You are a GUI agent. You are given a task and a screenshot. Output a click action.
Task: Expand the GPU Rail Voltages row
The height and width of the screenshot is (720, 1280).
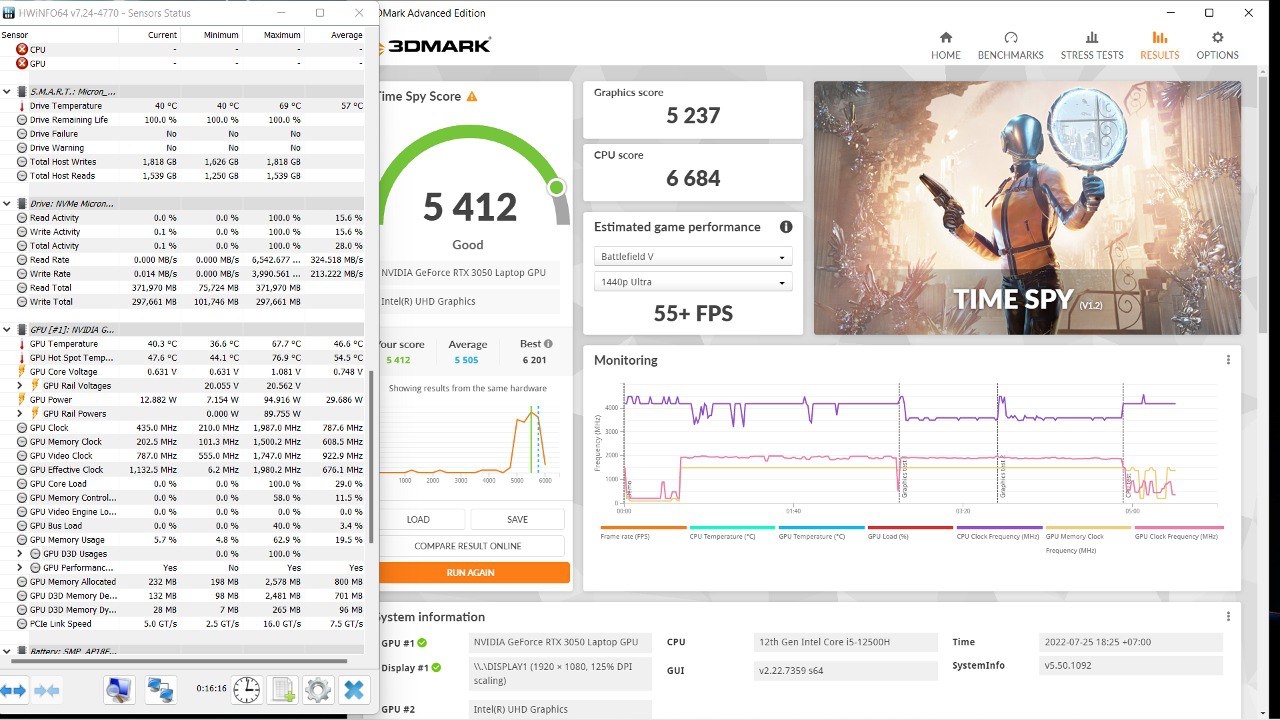pyautogui.click(x=20, y=385)
